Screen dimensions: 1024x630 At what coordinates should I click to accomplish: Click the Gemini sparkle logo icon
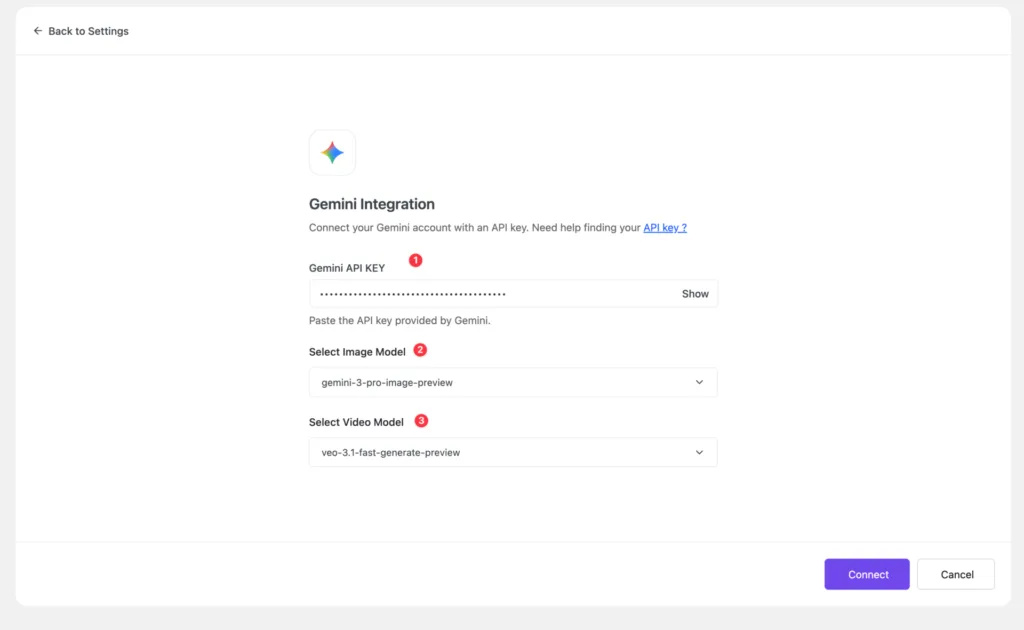(332, 152)
